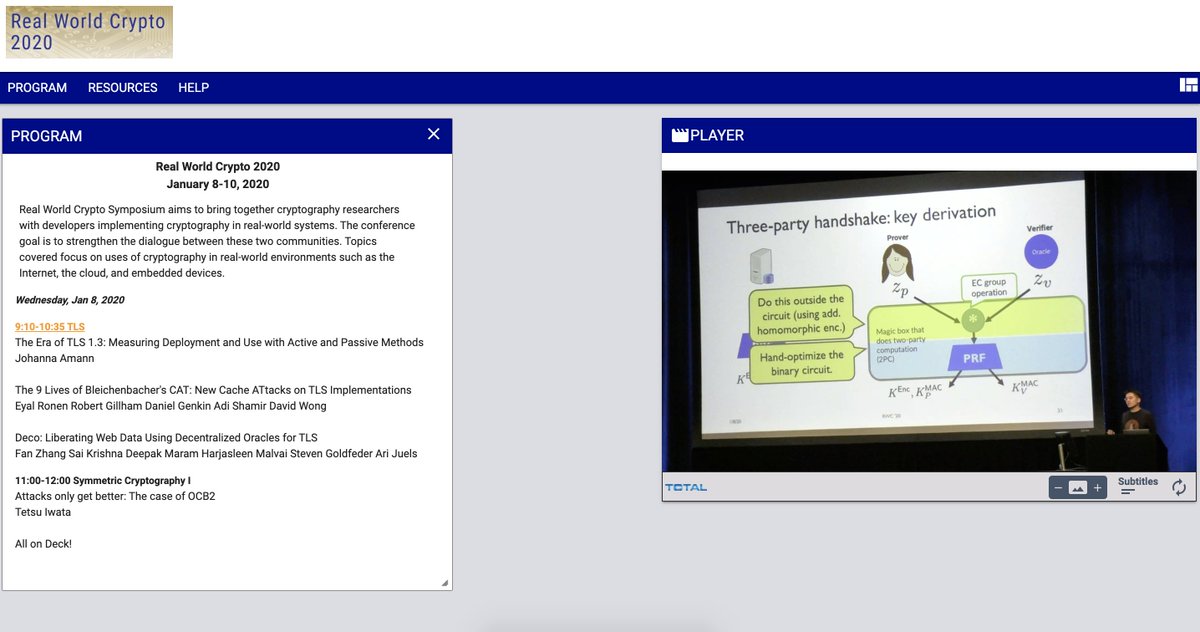The image size is (1200, 632).
Task: Select talk "The Era of TLS 1.3"
Action: coord(219,342)
